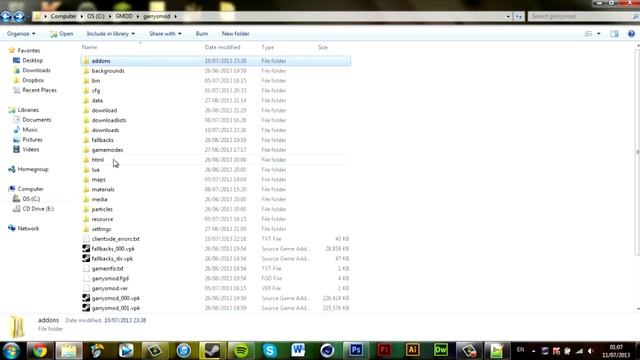Expand the Share with dropdown
This screenshot has height=360, width=640.
[x=165, y=34]
